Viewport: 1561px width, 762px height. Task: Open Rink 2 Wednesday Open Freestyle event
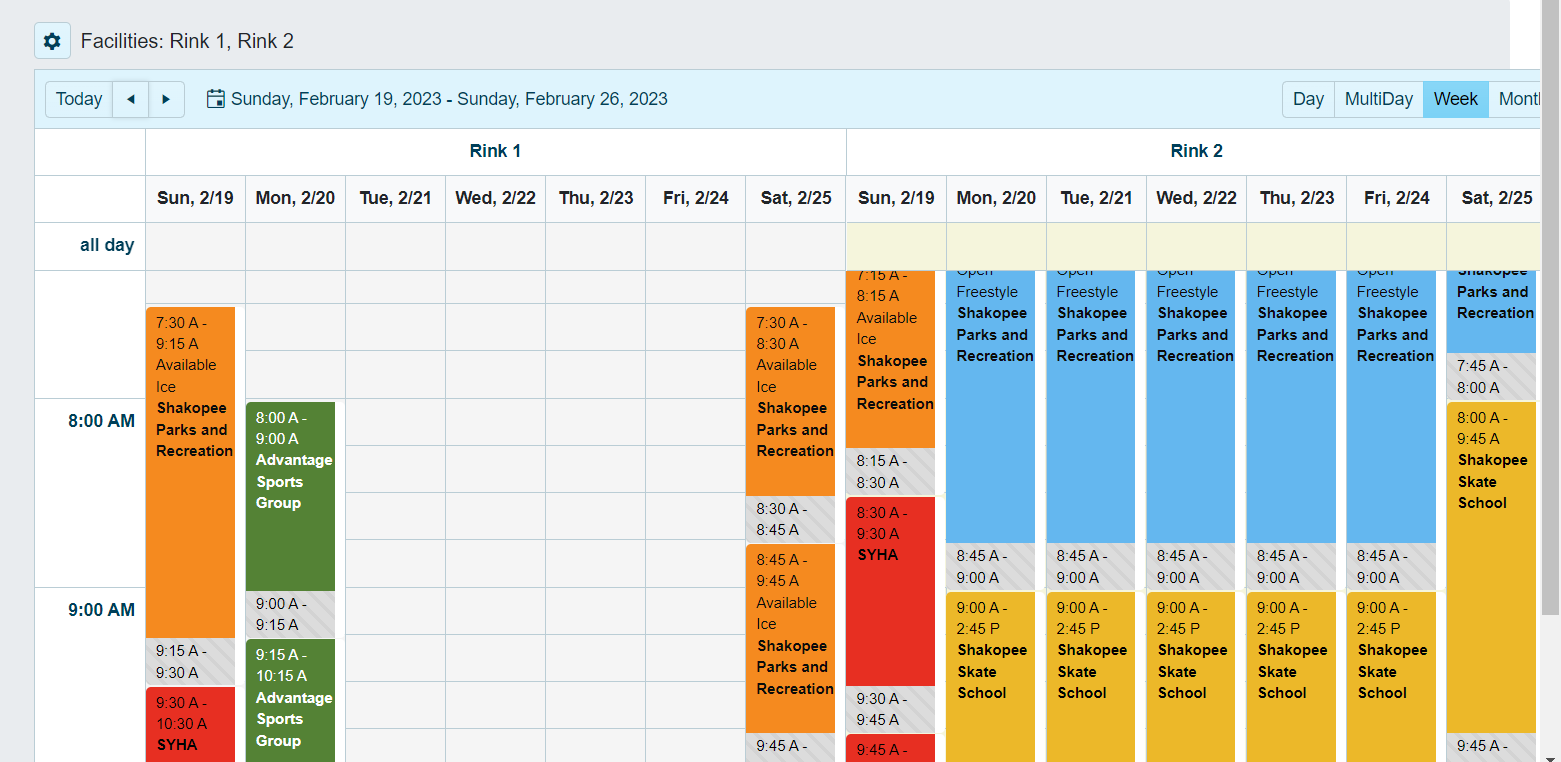coord(1190,406)
